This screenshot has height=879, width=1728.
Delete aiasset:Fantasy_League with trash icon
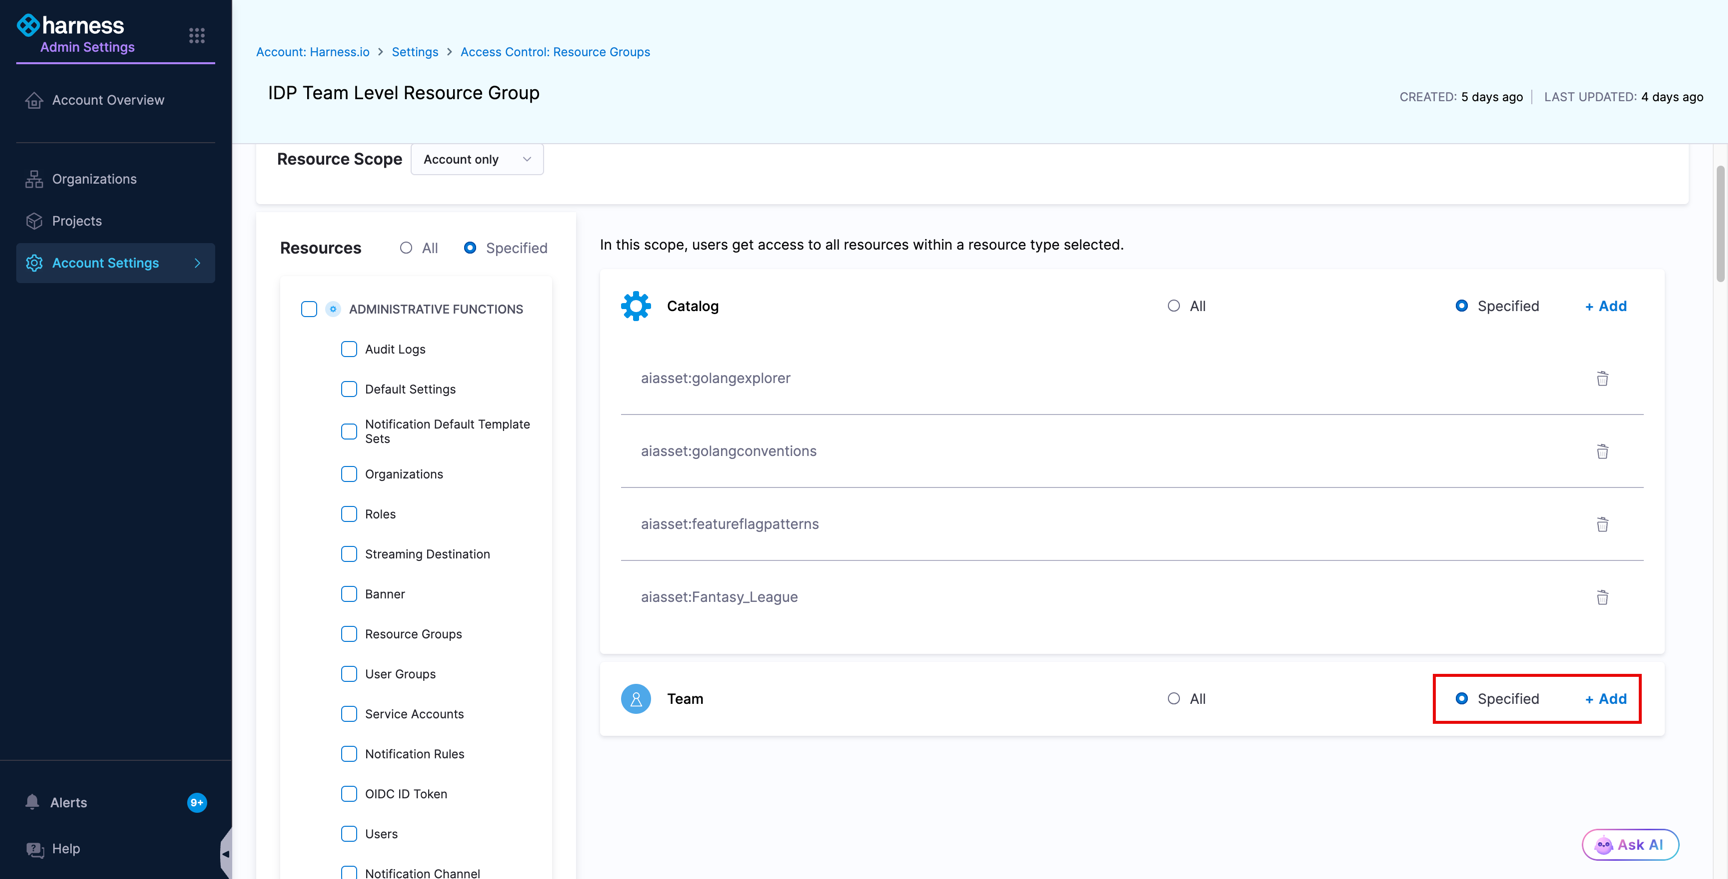coord(1602,597)
